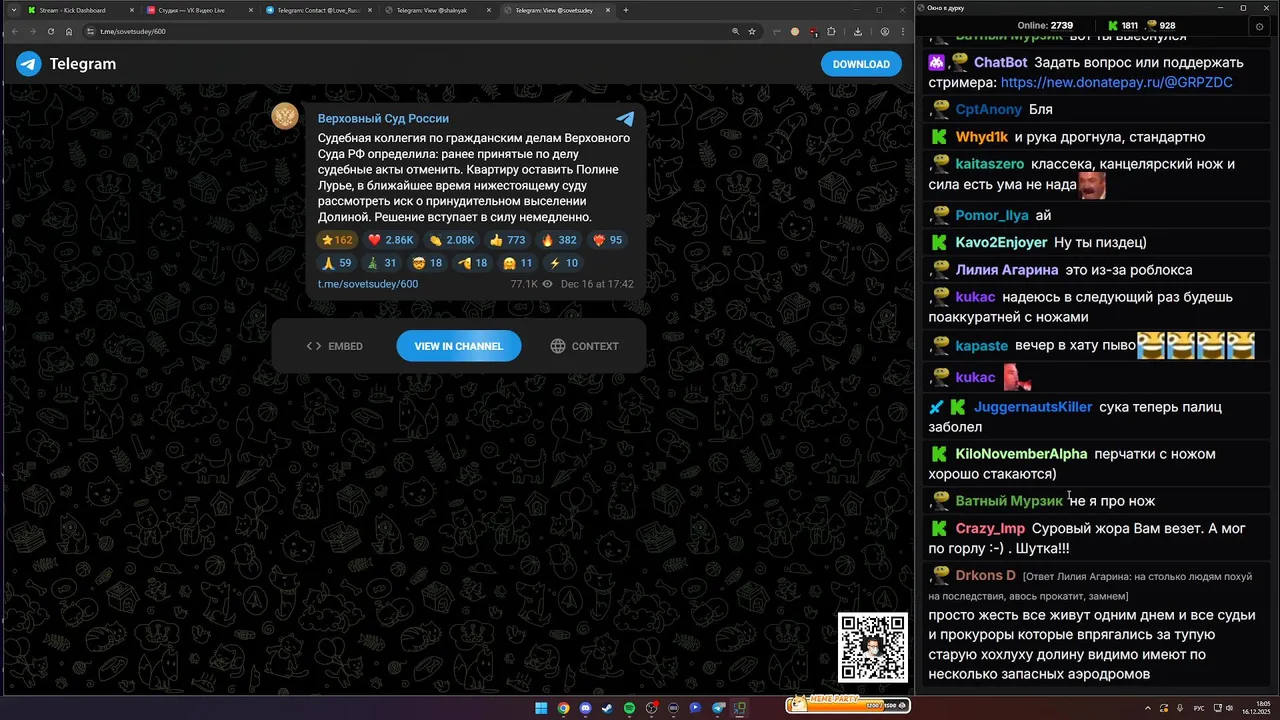1280x720 pixels.
Task: Click the burning heart reaction with 95
Action: point(608,240)
